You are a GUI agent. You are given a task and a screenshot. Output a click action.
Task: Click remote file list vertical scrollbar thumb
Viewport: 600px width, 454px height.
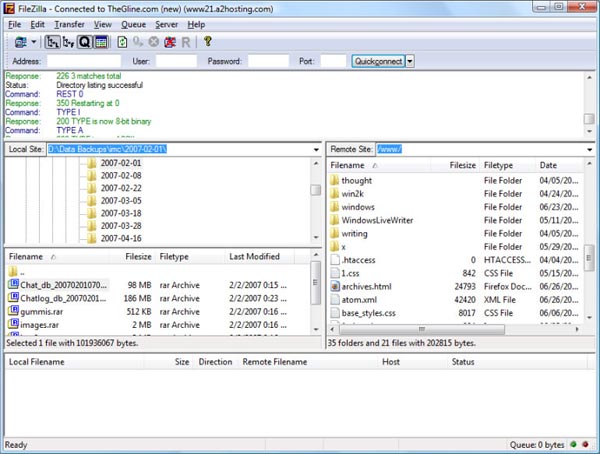[589, 258]
